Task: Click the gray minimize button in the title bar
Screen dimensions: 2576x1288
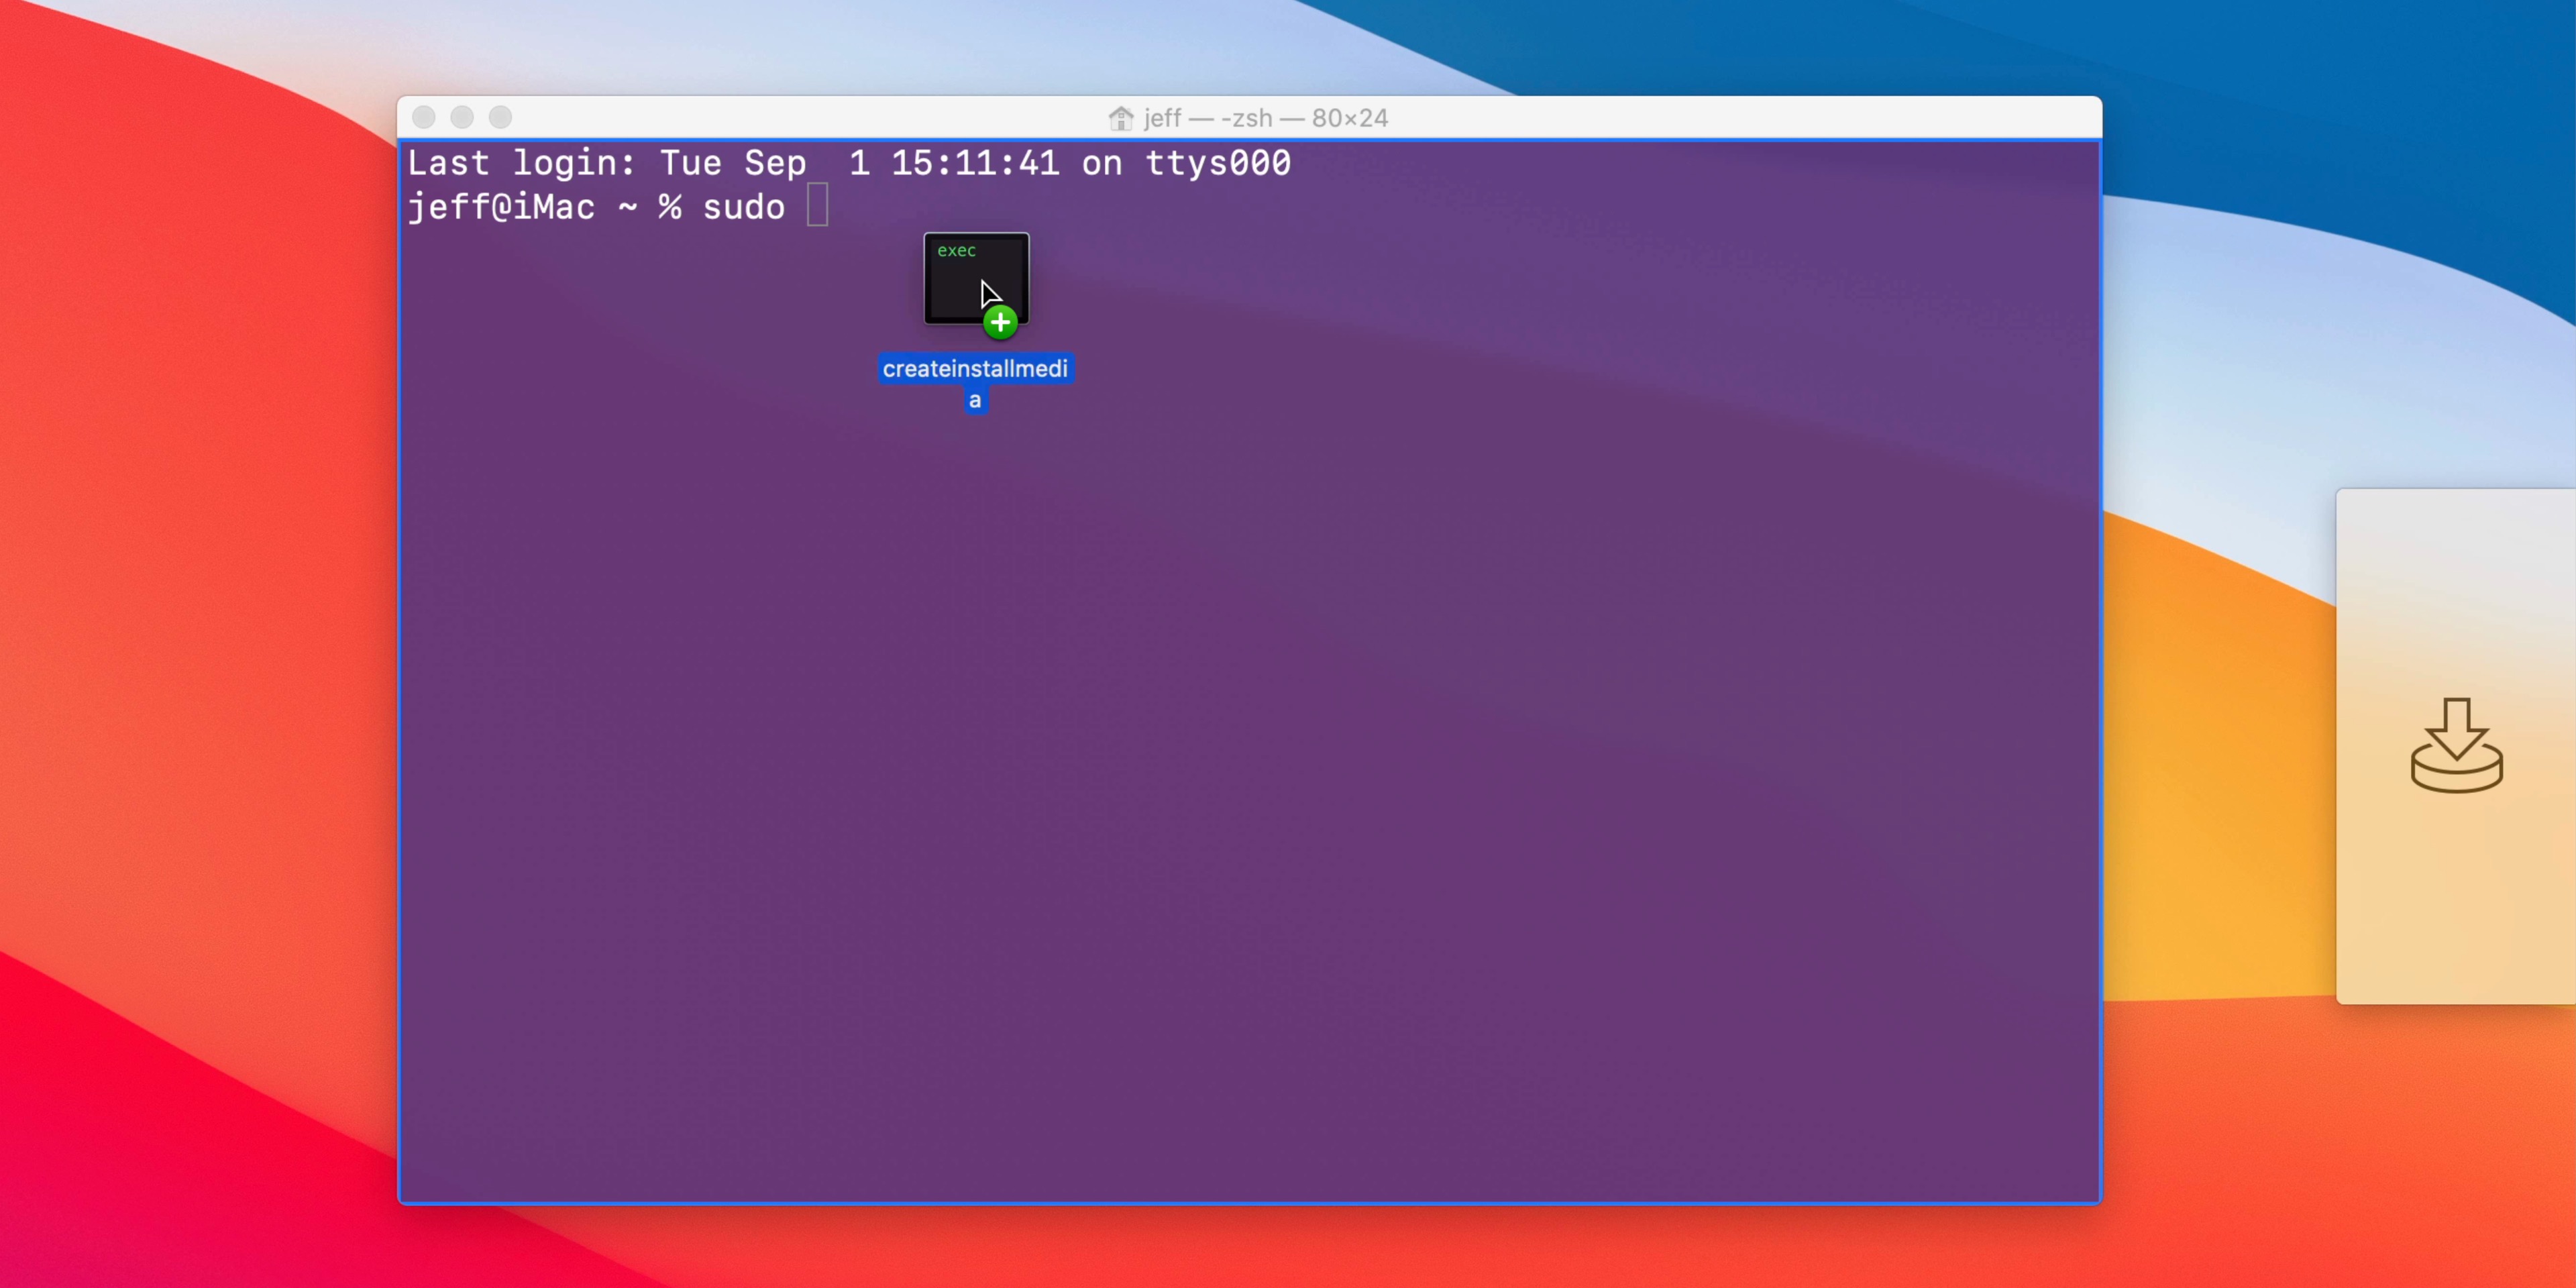Action: click(461, 117)
